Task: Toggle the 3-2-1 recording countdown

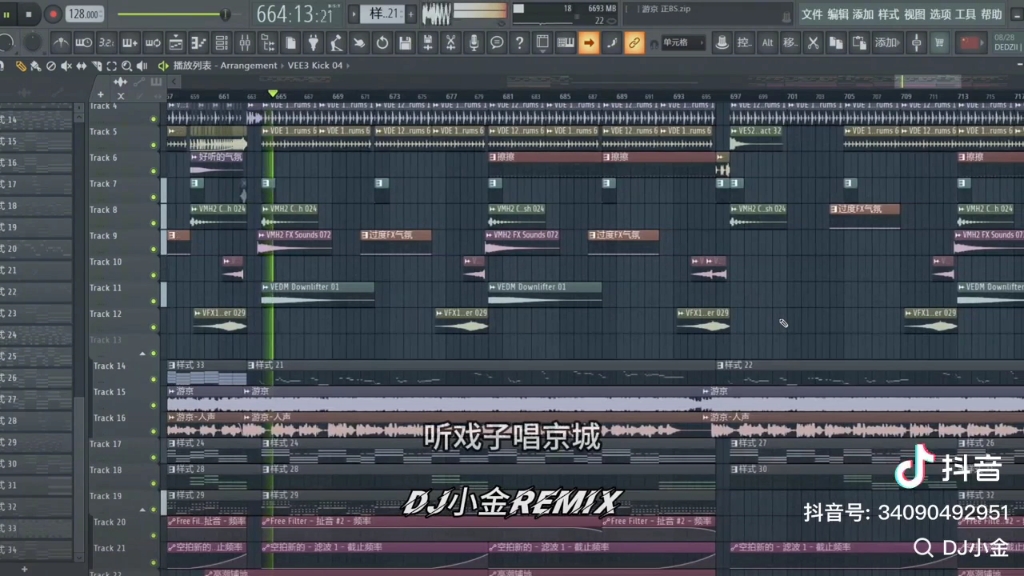Action: click(106, 43)
